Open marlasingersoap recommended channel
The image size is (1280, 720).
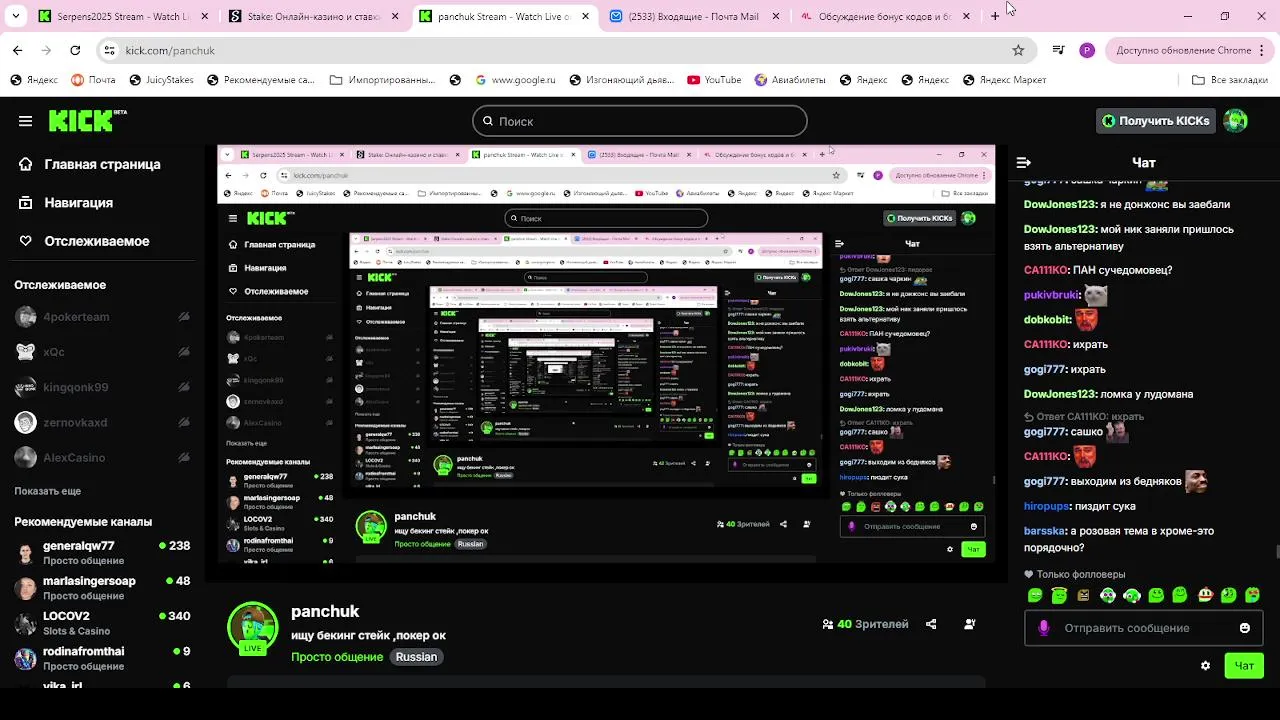tap(102, 587)
